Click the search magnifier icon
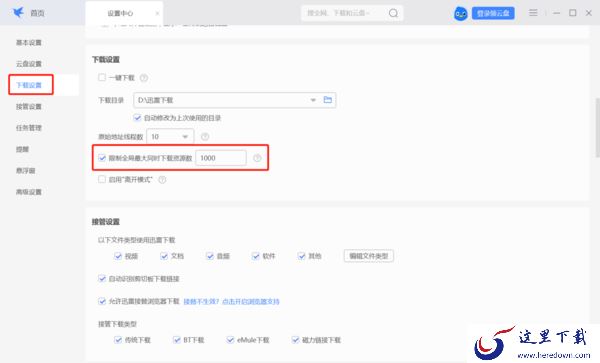This screenshot has height=363, width=600. click(393, 13)
